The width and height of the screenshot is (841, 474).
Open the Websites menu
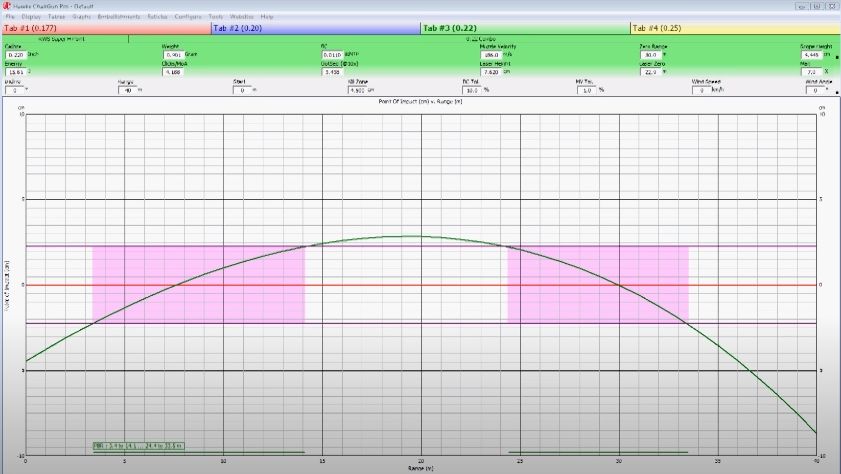point(242,17)
